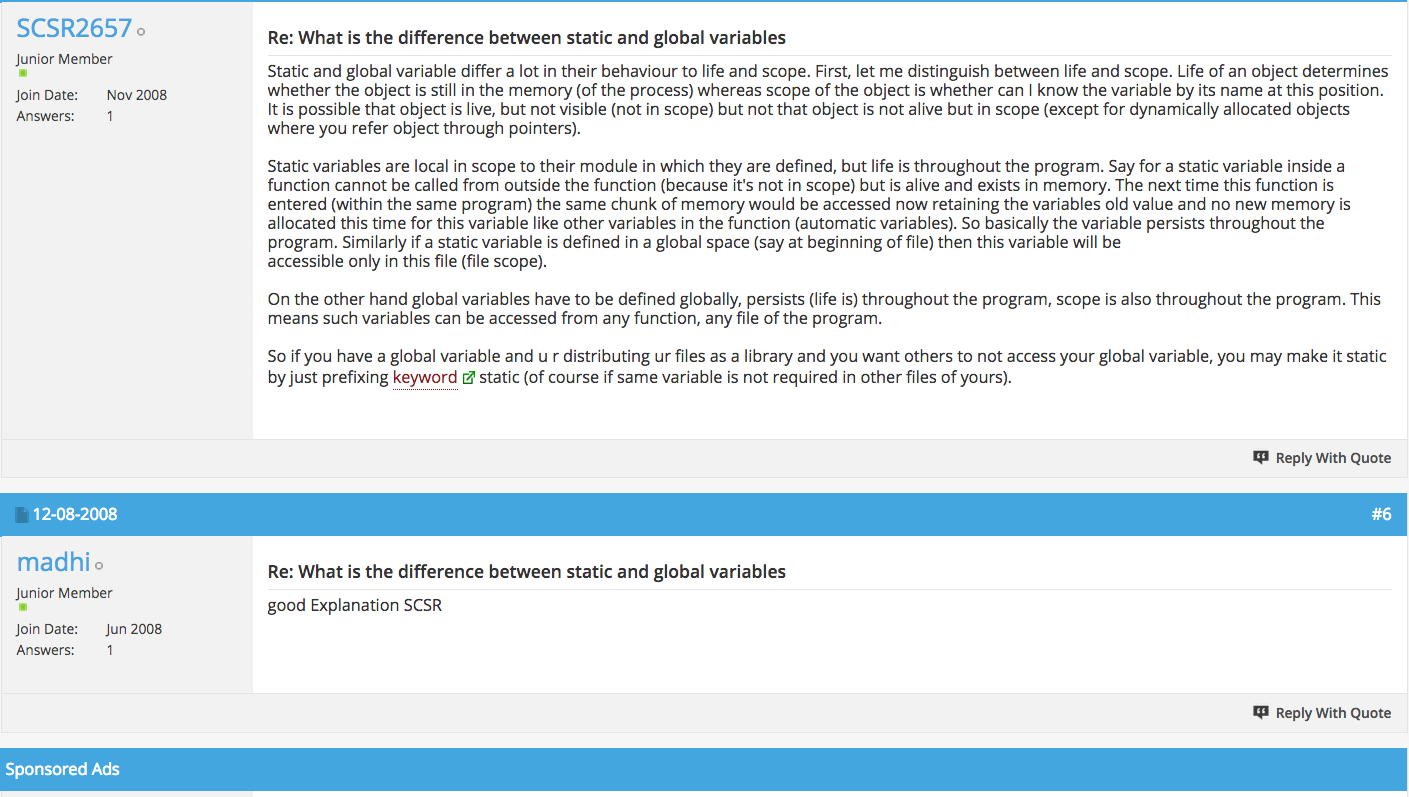Open the answers count for SCSR2657

tap(110, 116)
